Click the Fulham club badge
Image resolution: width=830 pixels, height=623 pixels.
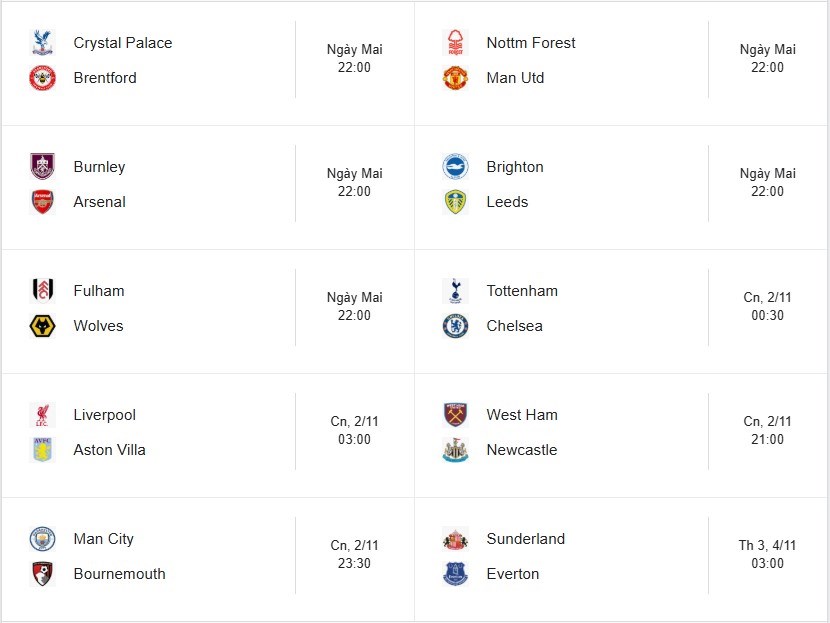(45, 291)
